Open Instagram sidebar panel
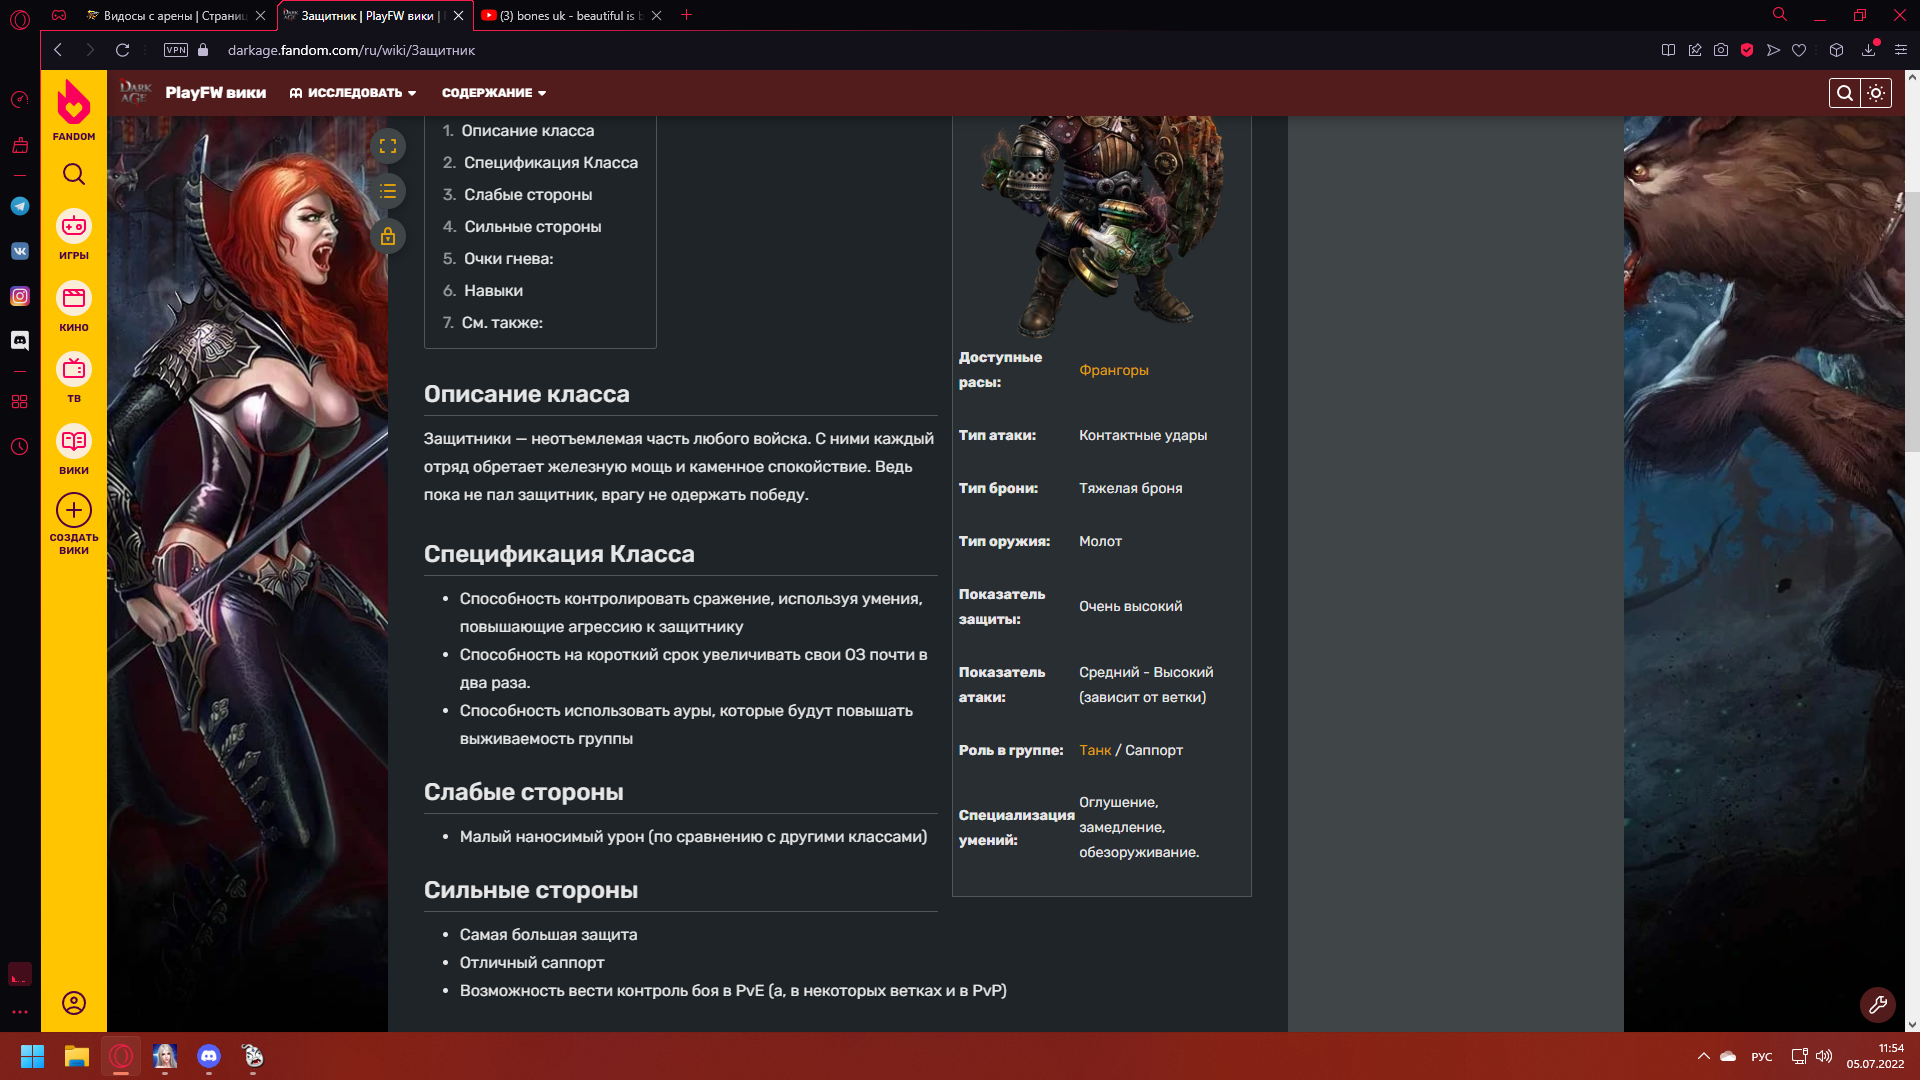The image size is (1920, 1080). (x=20, y=296)
